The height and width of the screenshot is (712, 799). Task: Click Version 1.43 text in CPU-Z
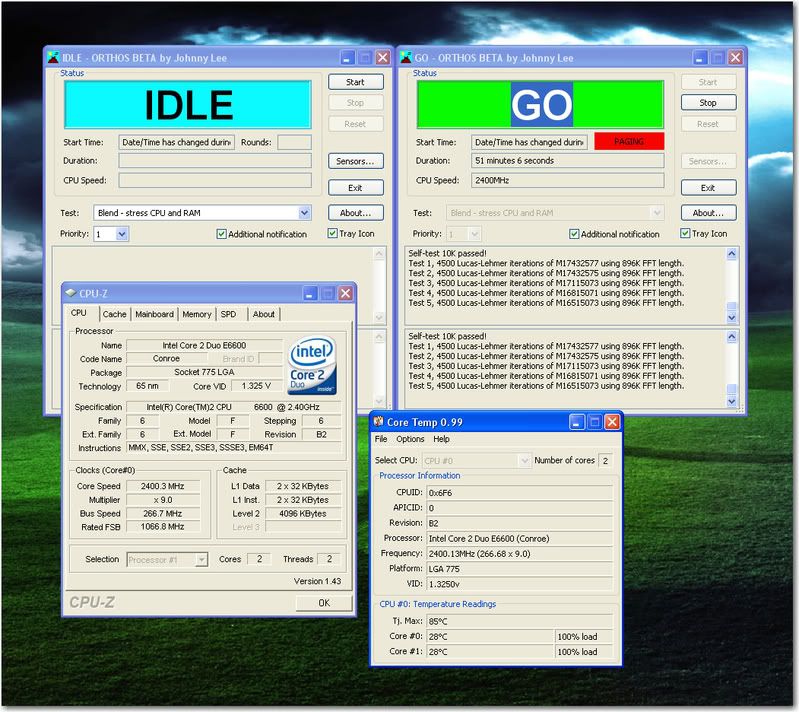(317, 581)
